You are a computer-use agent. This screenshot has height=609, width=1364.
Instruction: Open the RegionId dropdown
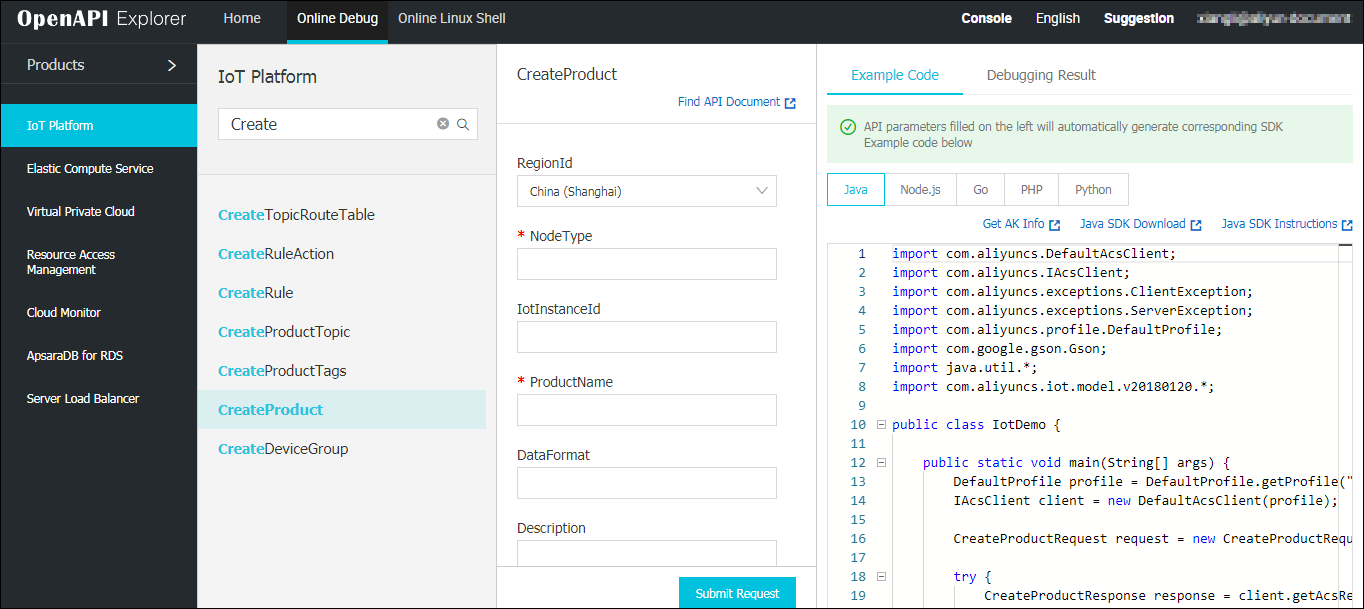coord(646,191)
